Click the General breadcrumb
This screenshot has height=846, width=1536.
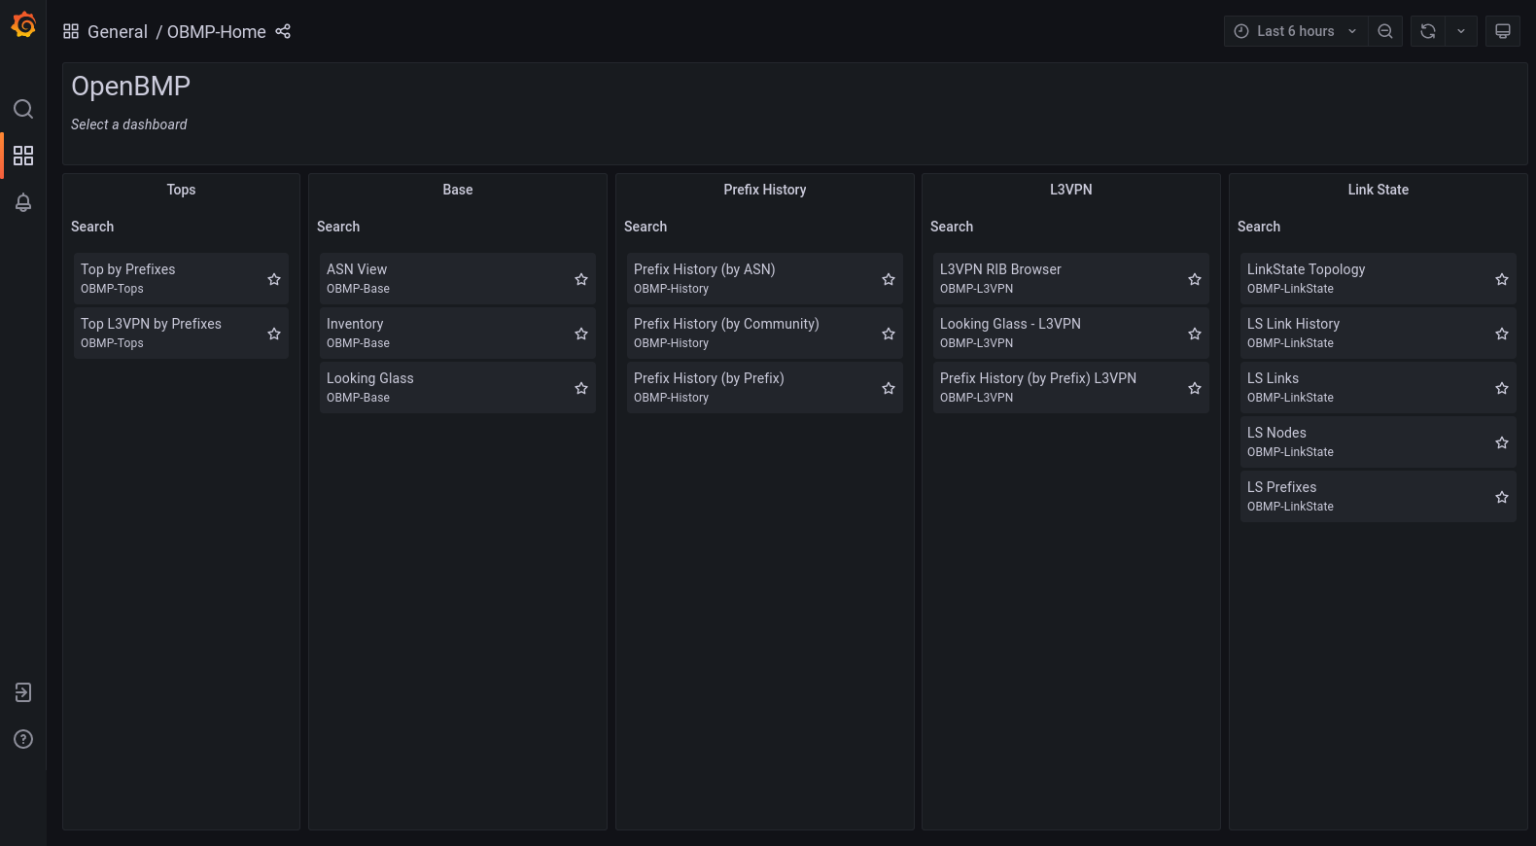coord(118,31)
